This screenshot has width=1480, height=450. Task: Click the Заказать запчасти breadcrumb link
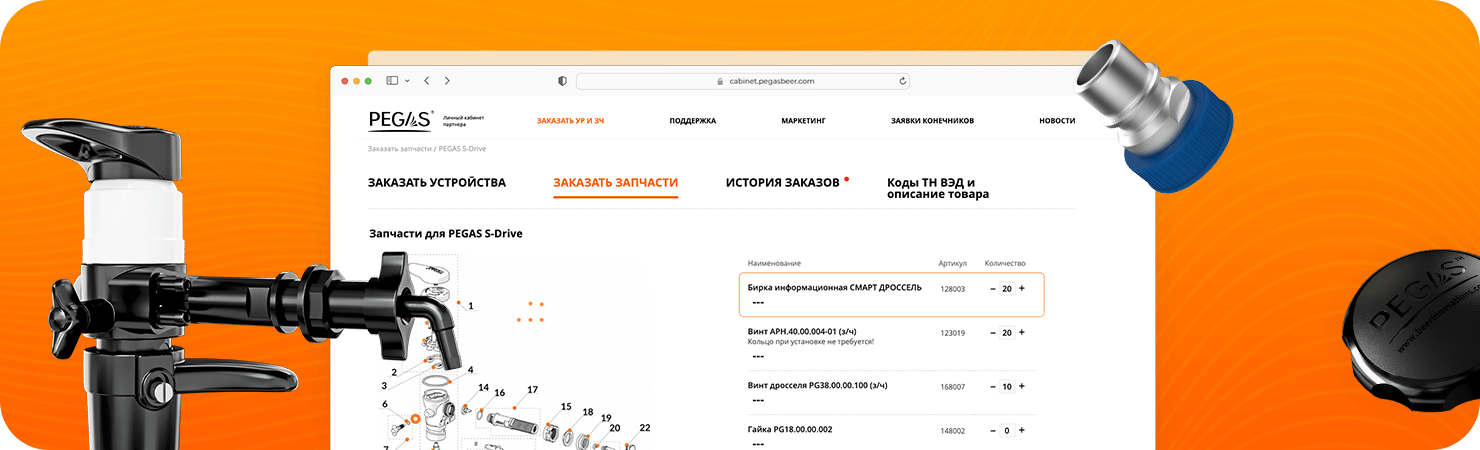[x=399, y=149]
